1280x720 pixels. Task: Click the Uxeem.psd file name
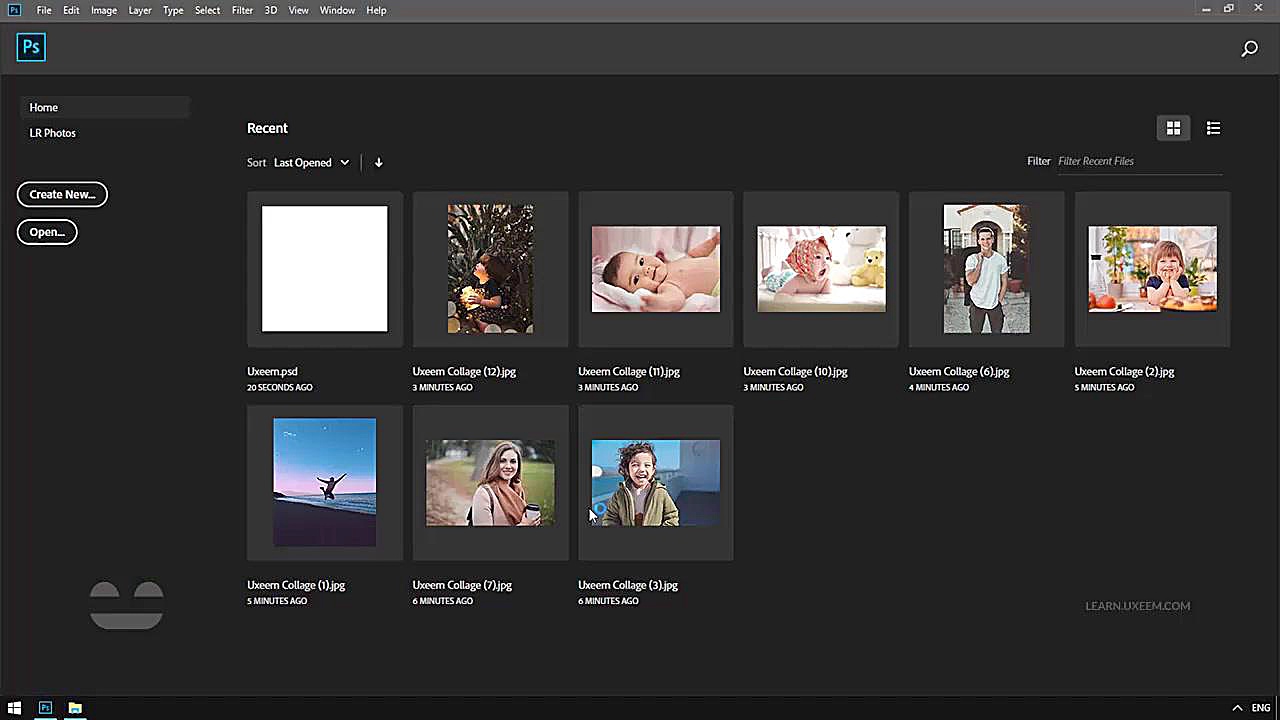pyautogui.click(x=272, y=371)
